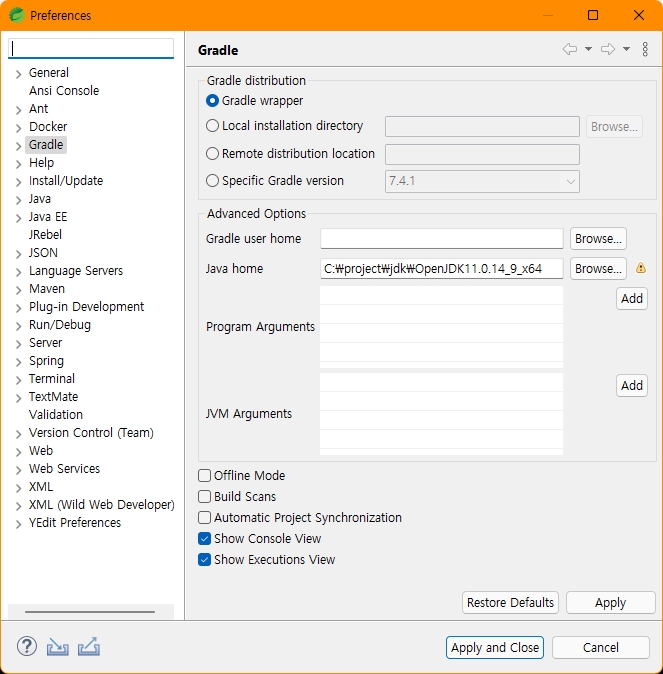Select Plug-in Development entry
Screen dimensions: 663x674
tap(86, 307)
